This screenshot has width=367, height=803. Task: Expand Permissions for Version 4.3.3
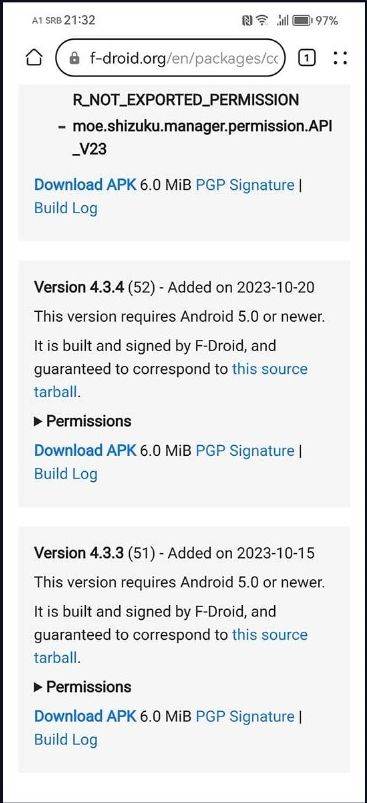(x=82, y=687)
